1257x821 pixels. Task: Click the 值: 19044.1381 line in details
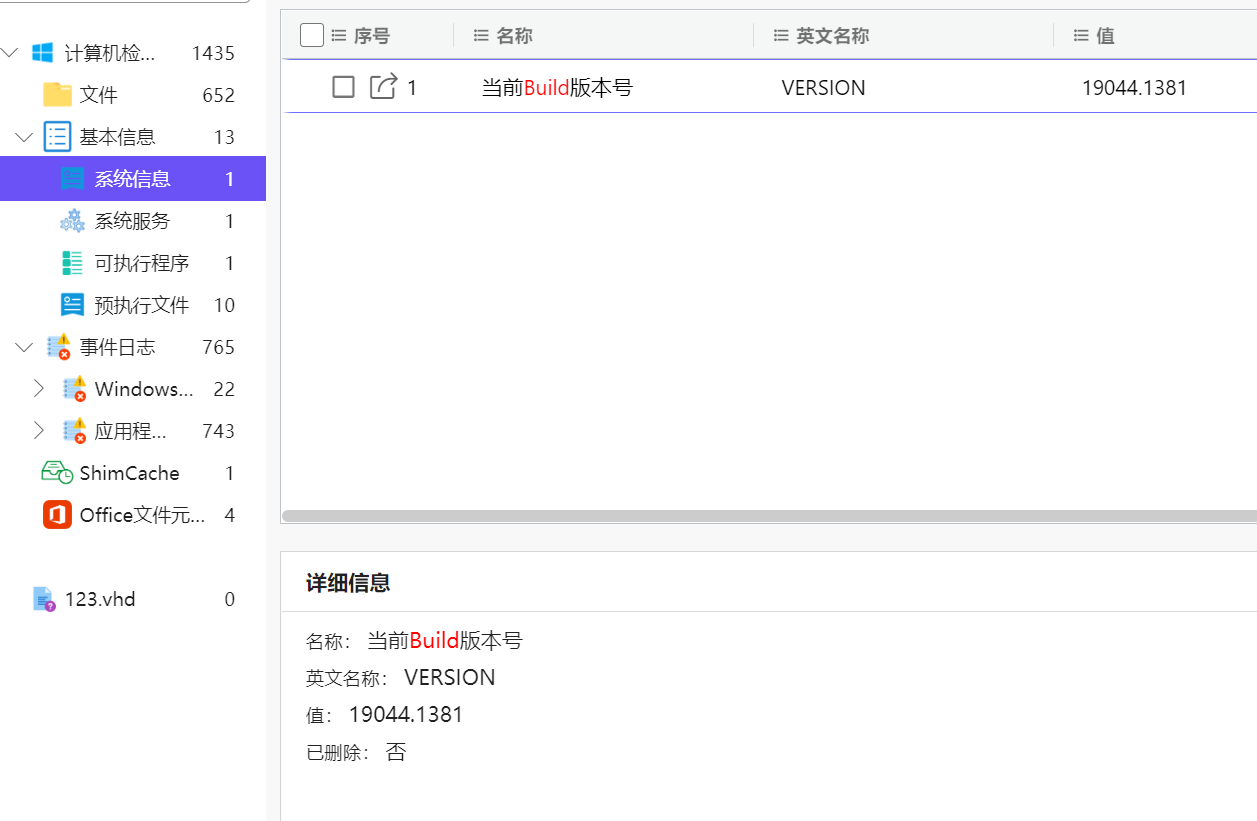pos(385,715)
